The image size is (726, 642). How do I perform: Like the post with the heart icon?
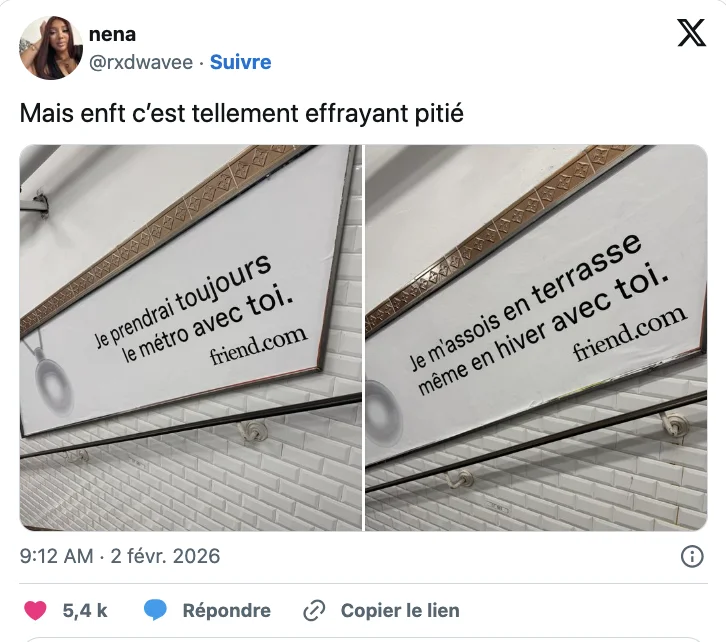pos(35,610)
